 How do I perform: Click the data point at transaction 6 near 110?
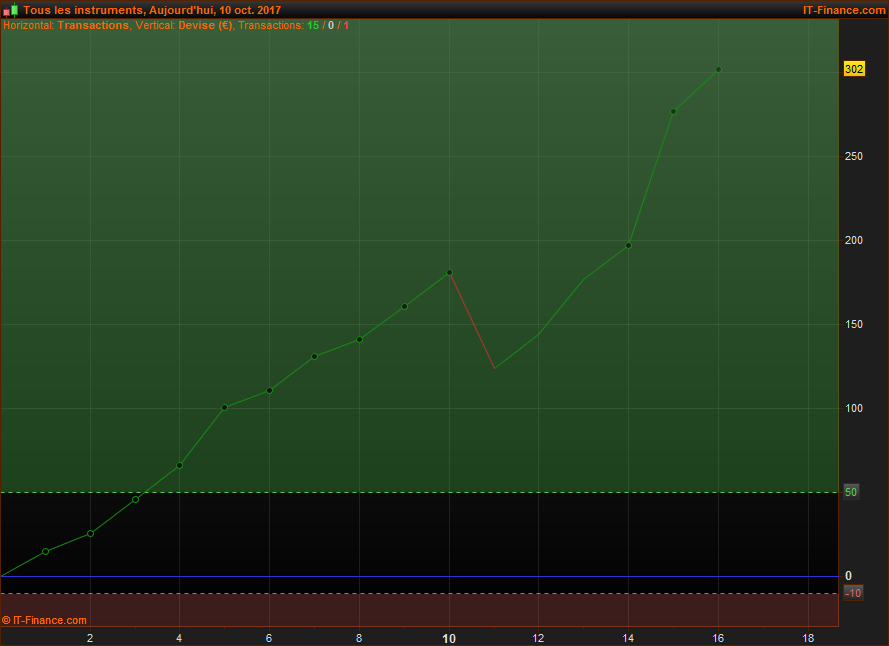pos(270,390)
